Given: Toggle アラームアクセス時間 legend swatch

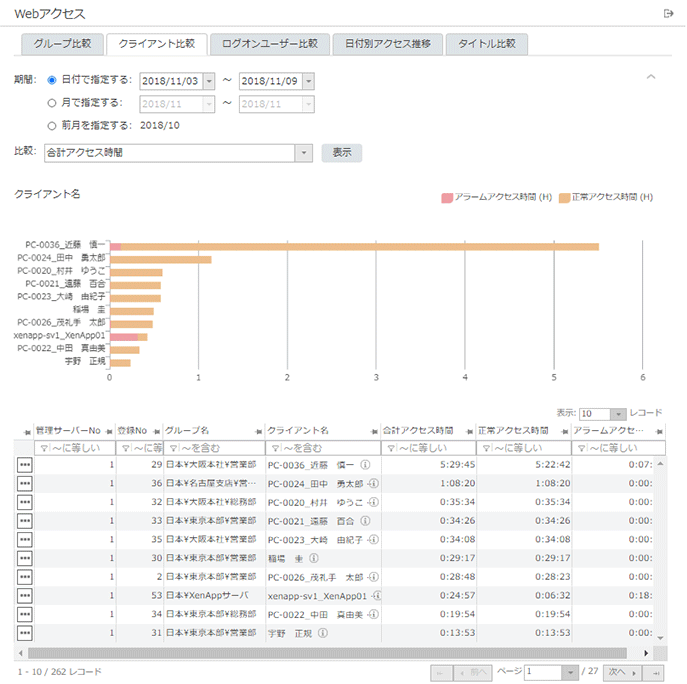Looking at the screenshot, I should point(447,197).
